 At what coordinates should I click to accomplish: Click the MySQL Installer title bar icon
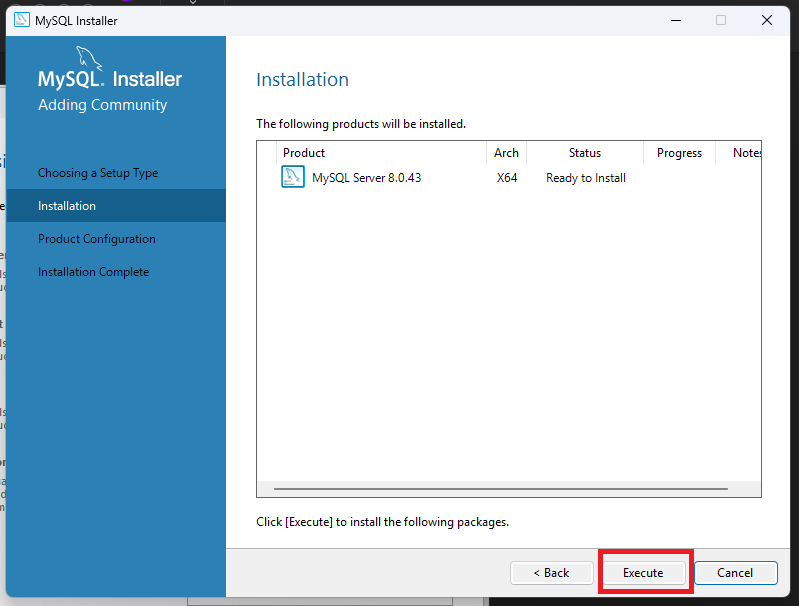22,20
